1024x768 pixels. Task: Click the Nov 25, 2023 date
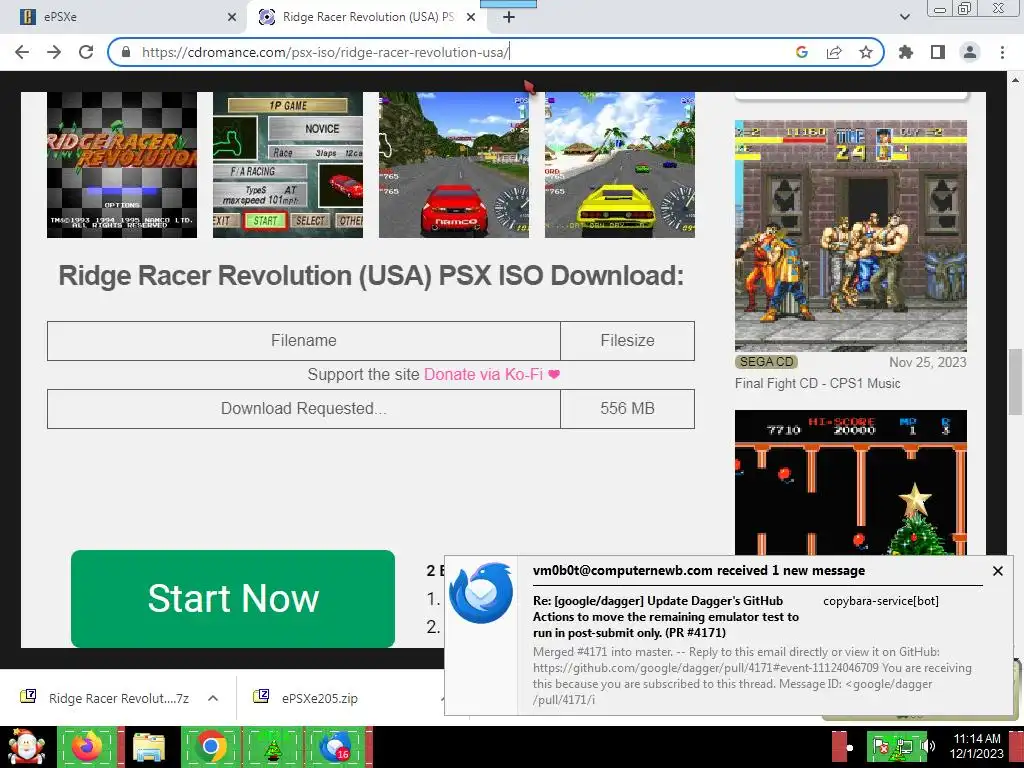tap(927, 362)
